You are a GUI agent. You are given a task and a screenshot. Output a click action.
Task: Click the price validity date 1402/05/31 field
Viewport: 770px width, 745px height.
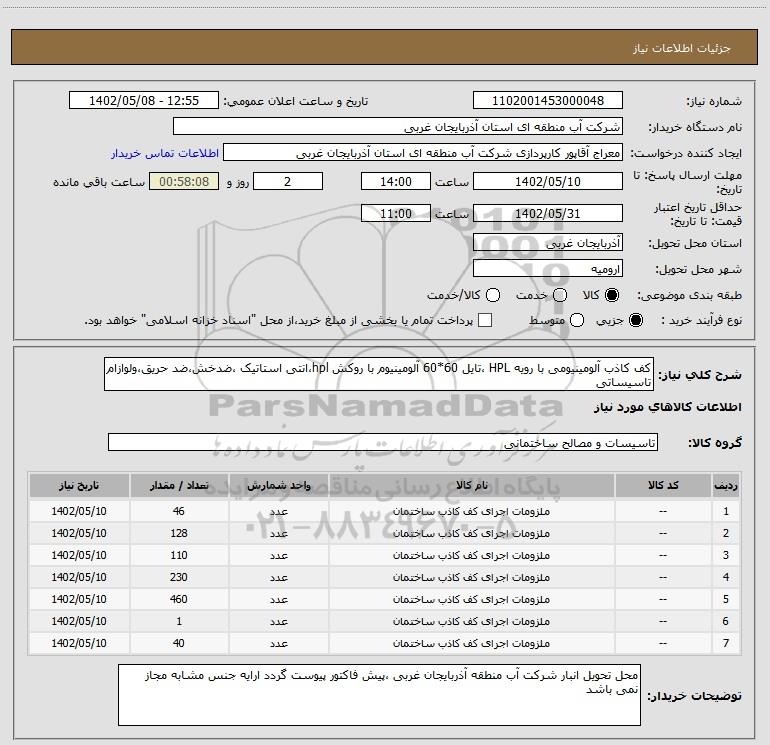pyautogui.click(x=548, y=213)
